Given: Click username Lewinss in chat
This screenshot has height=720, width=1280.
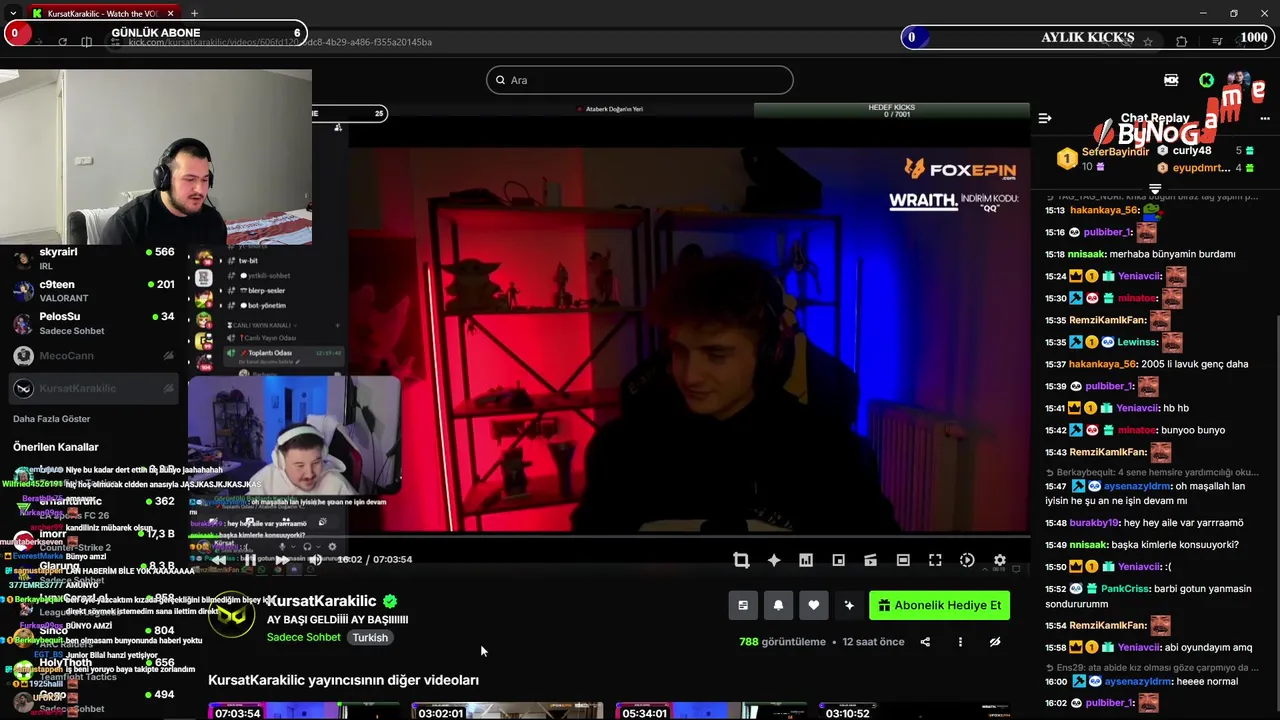Looking at the screenshot, I should tap(1138, 342).
